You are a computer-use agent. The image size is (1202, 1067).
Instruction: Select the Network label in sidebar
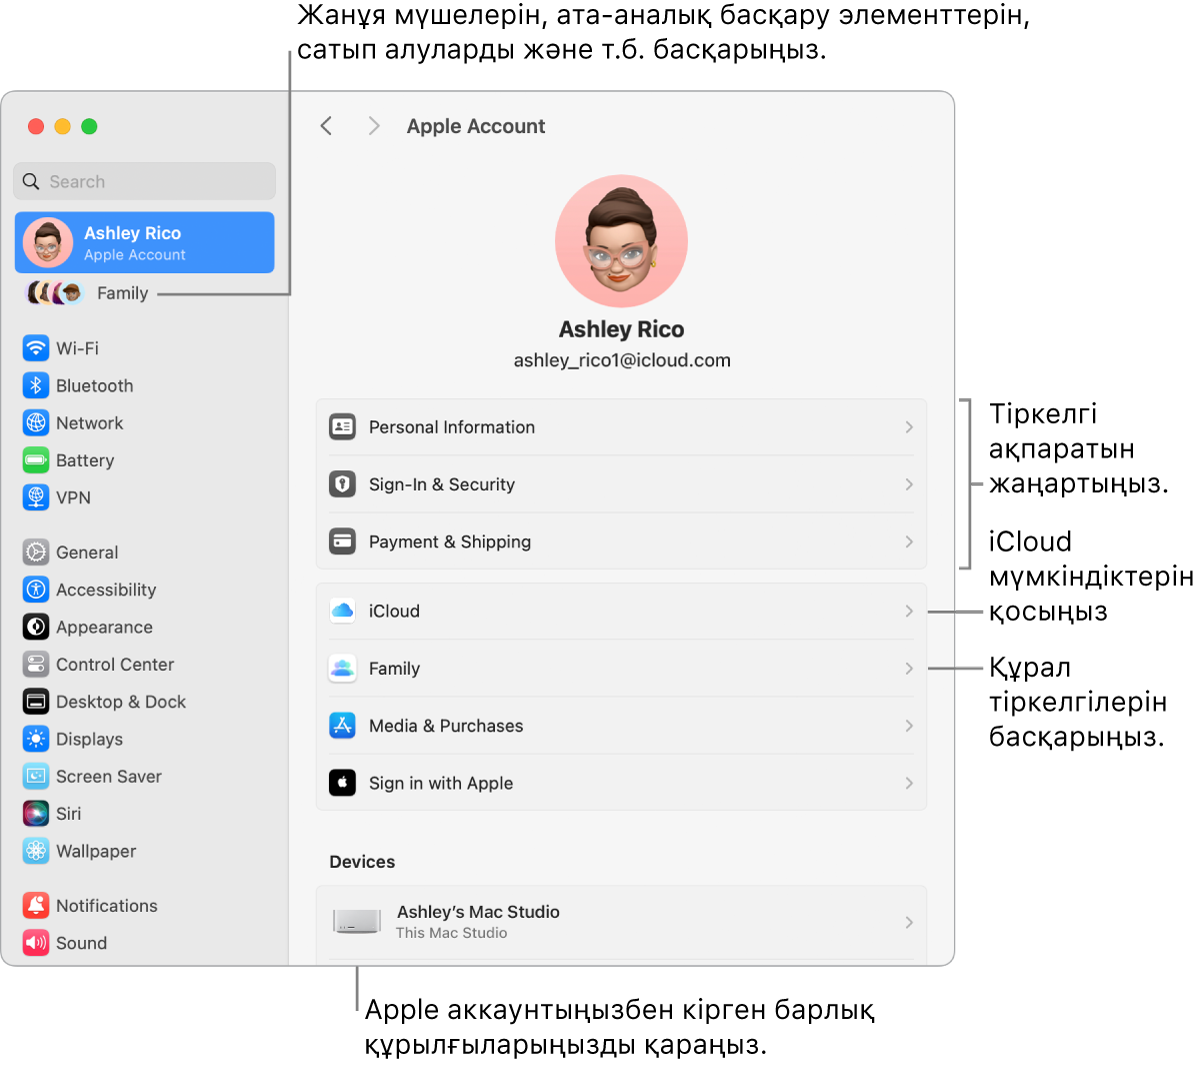(x=90, y=423)
